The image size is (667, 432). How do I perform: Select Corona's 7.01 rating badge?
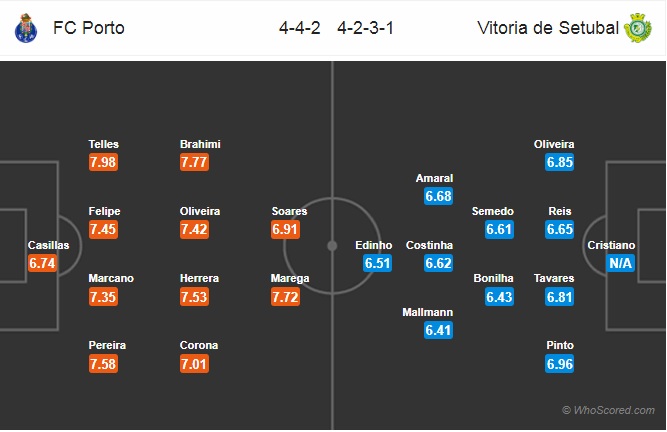pyautogui.click(x=194, y=364)
